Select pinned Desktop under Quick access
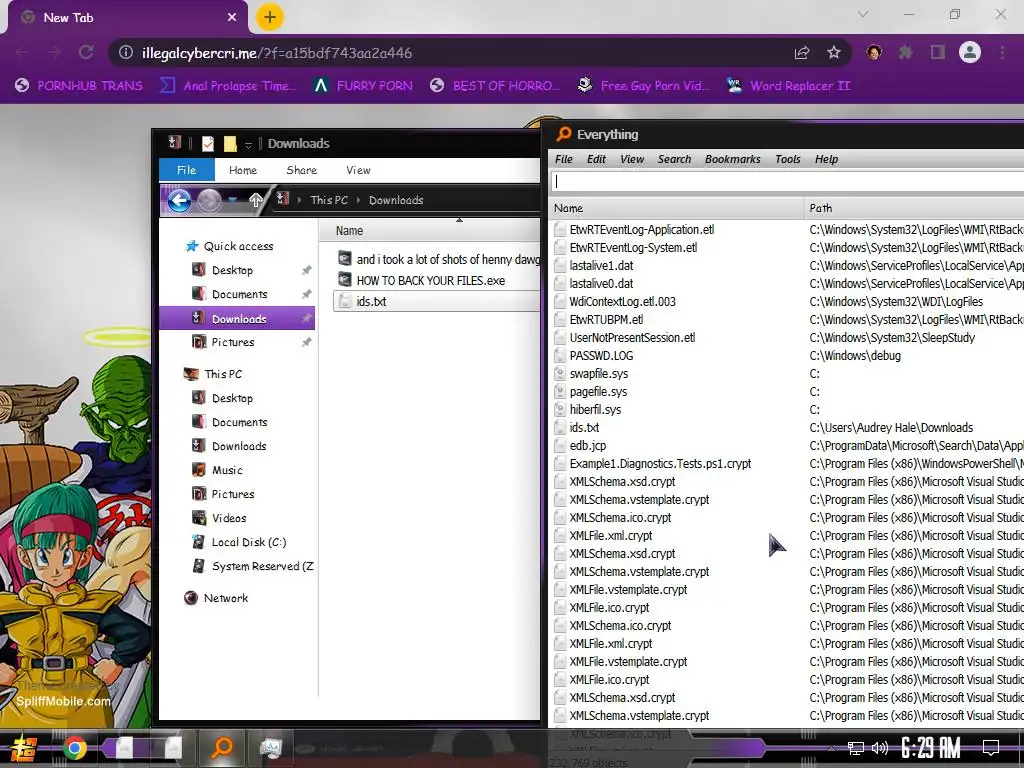This screenshot has height=768, width=1024. 232,270
